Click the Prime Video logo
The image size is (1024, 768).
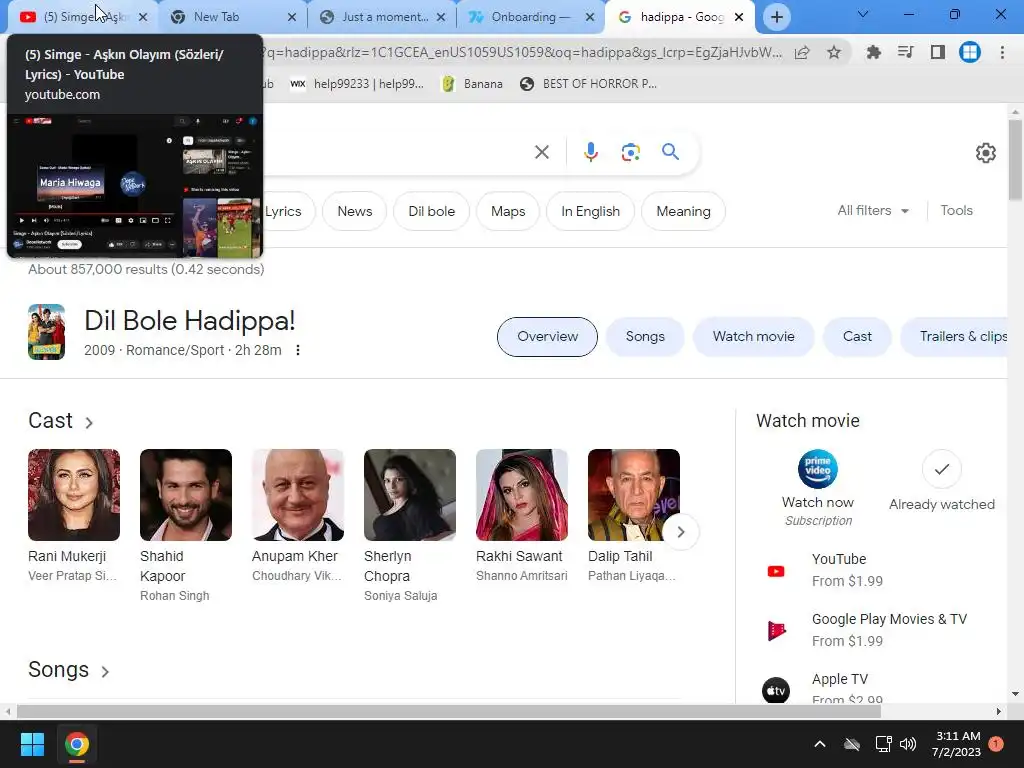pos(818,469)
